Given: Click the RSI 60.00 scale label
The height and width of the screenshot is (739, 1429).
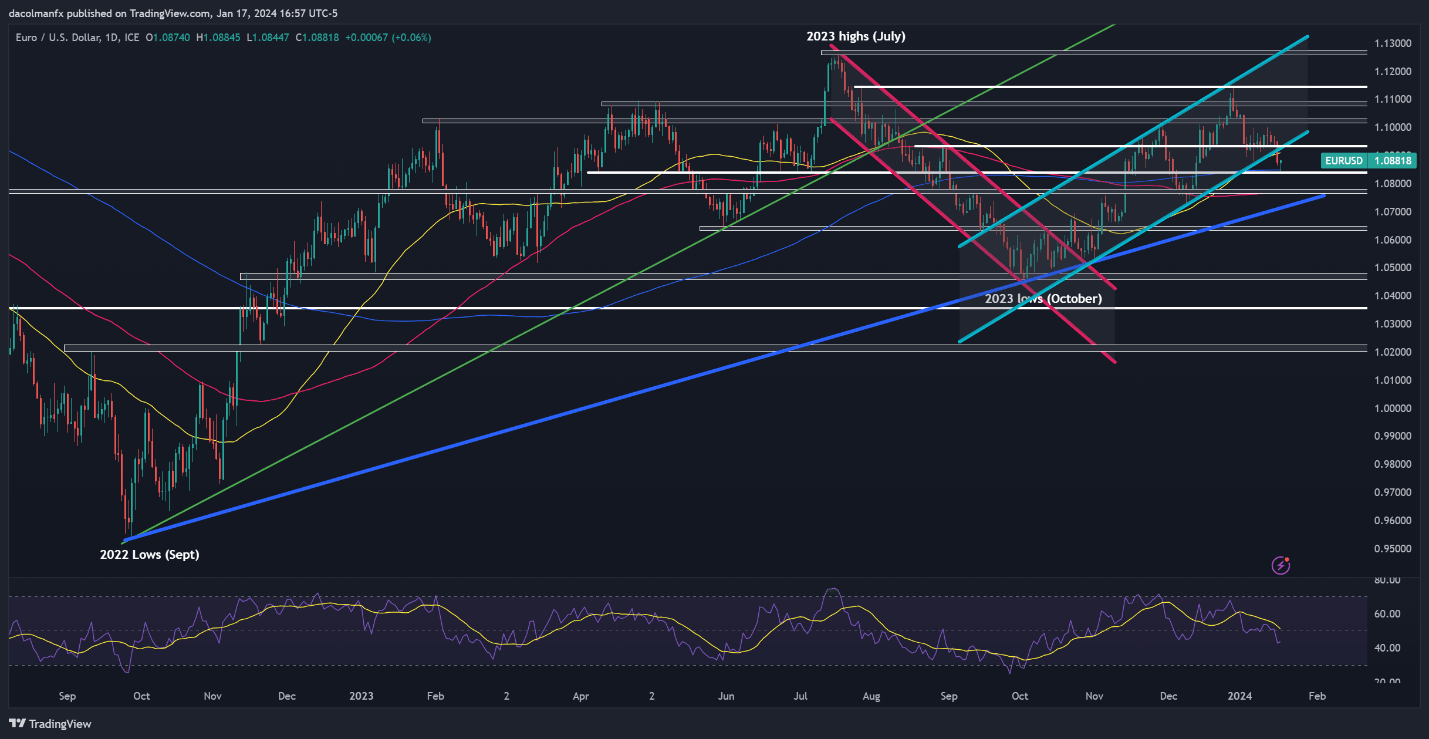Looking at the screenshot, I should click(x=1385, y=614).
